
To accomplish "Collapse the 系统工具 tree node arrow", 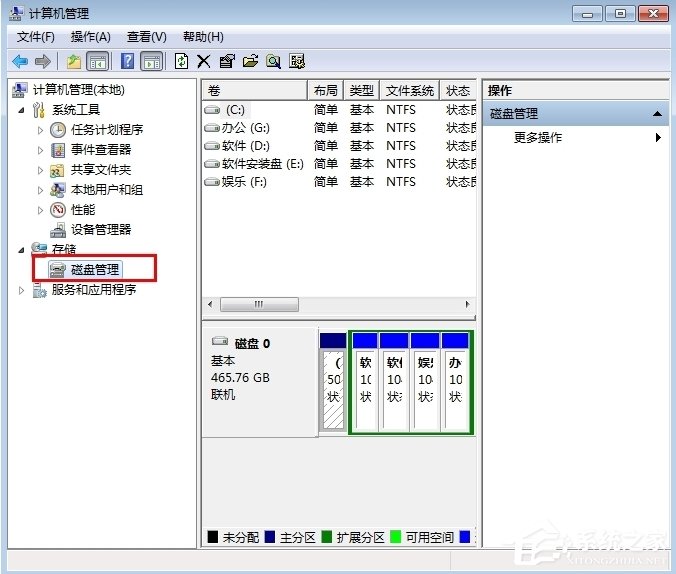I will [x=21, y=110].
